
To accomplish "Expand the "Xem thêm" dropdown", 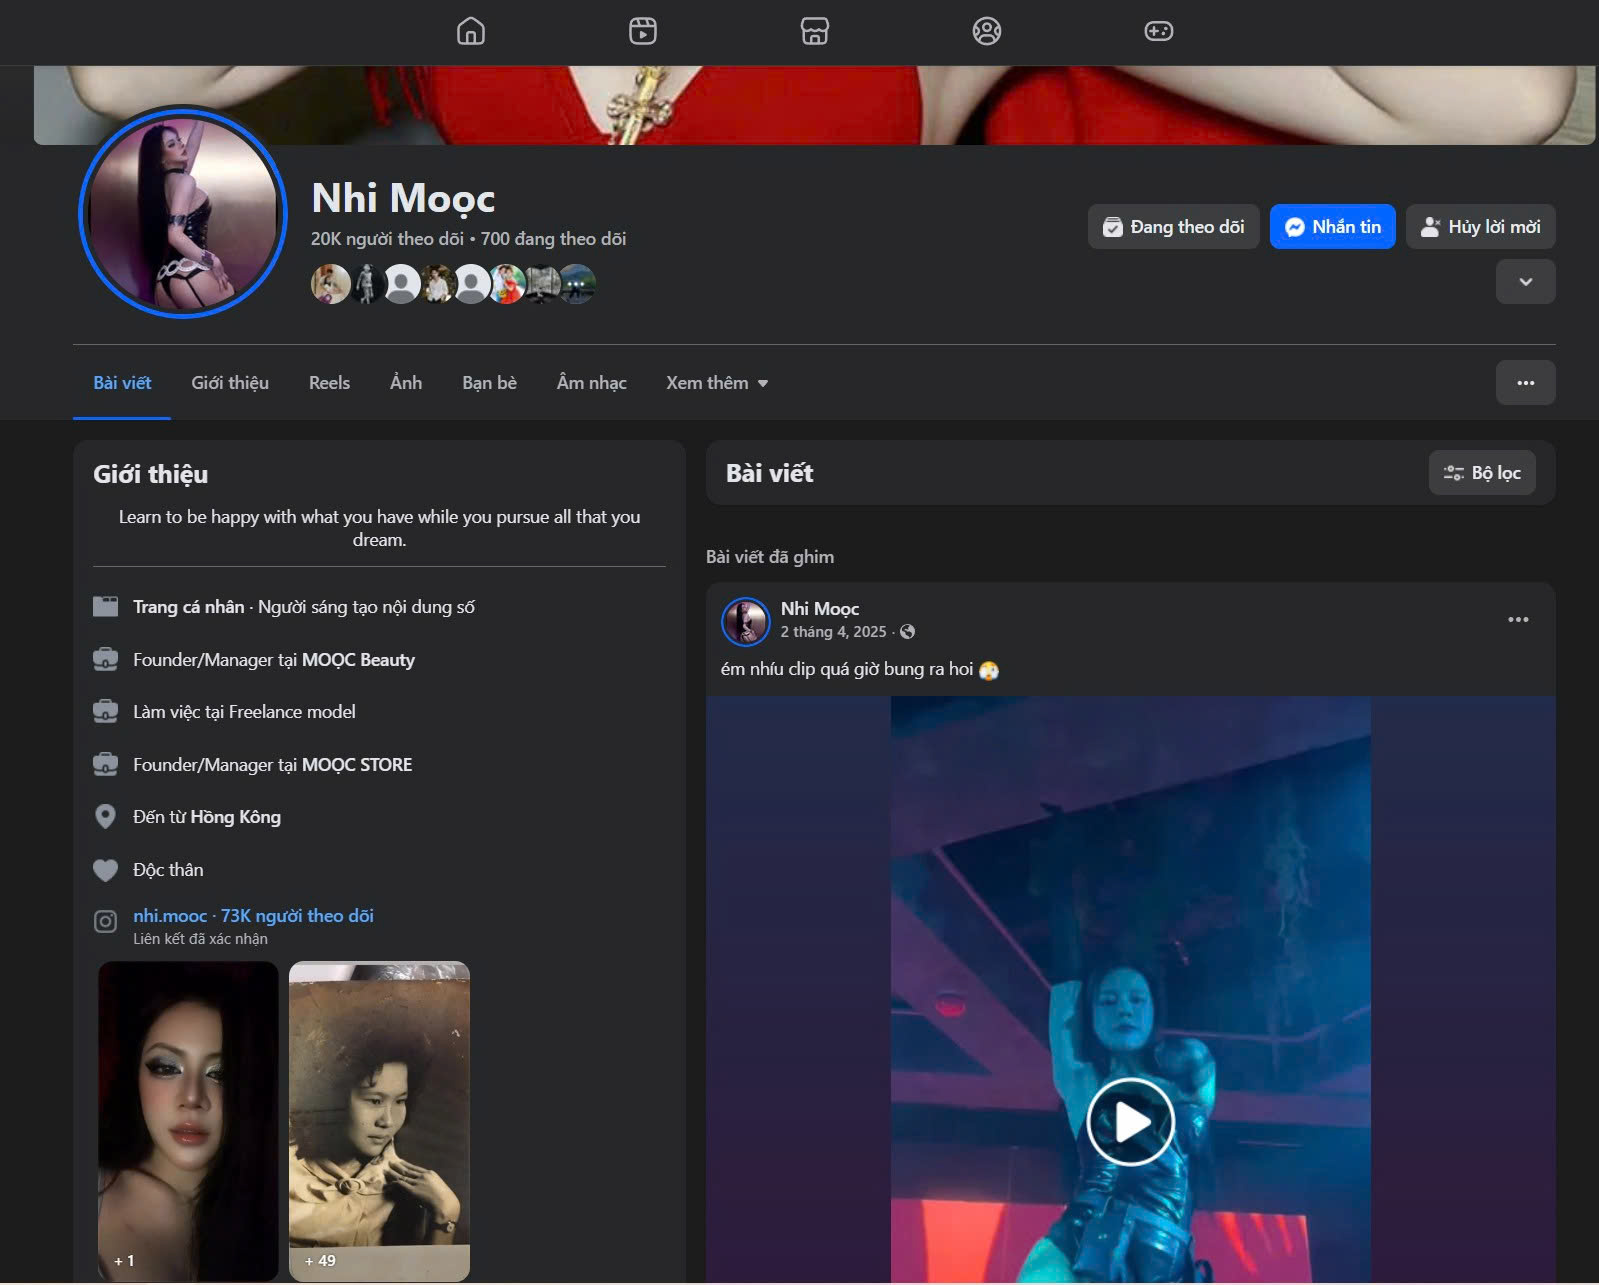I will coord(716,383).
